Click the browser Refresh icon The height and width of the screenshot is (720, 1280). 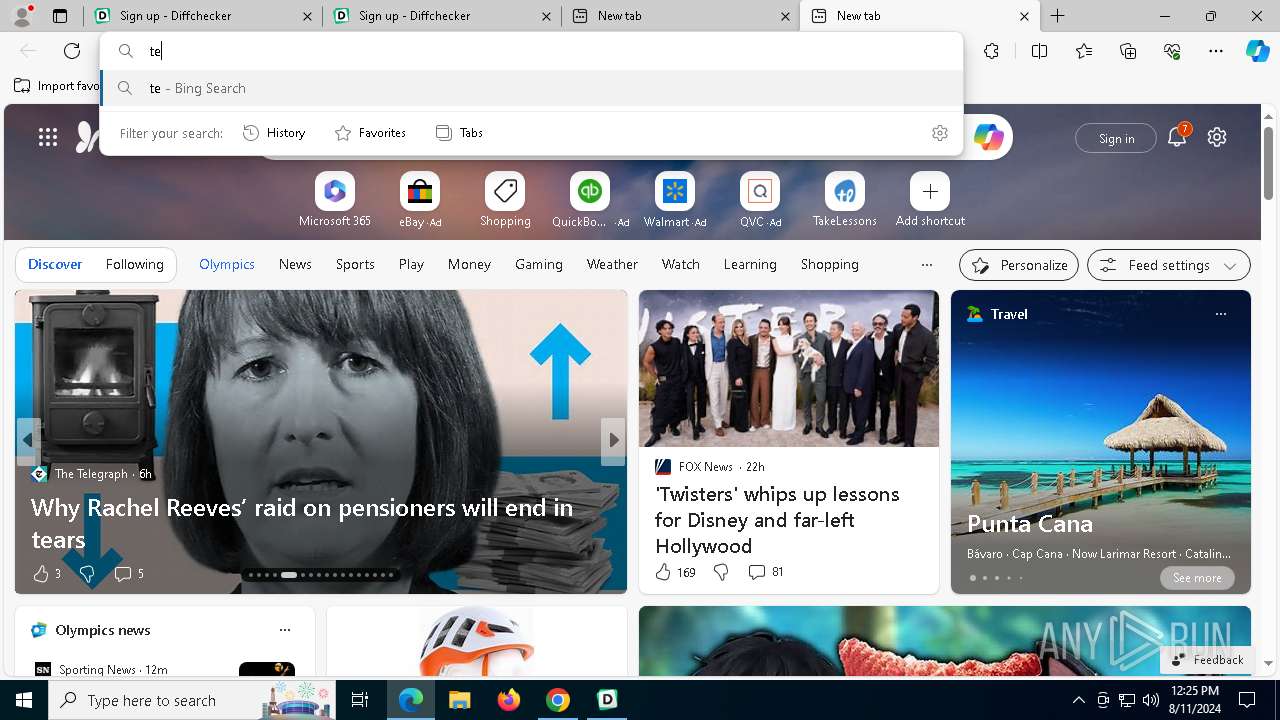[72, 51]
